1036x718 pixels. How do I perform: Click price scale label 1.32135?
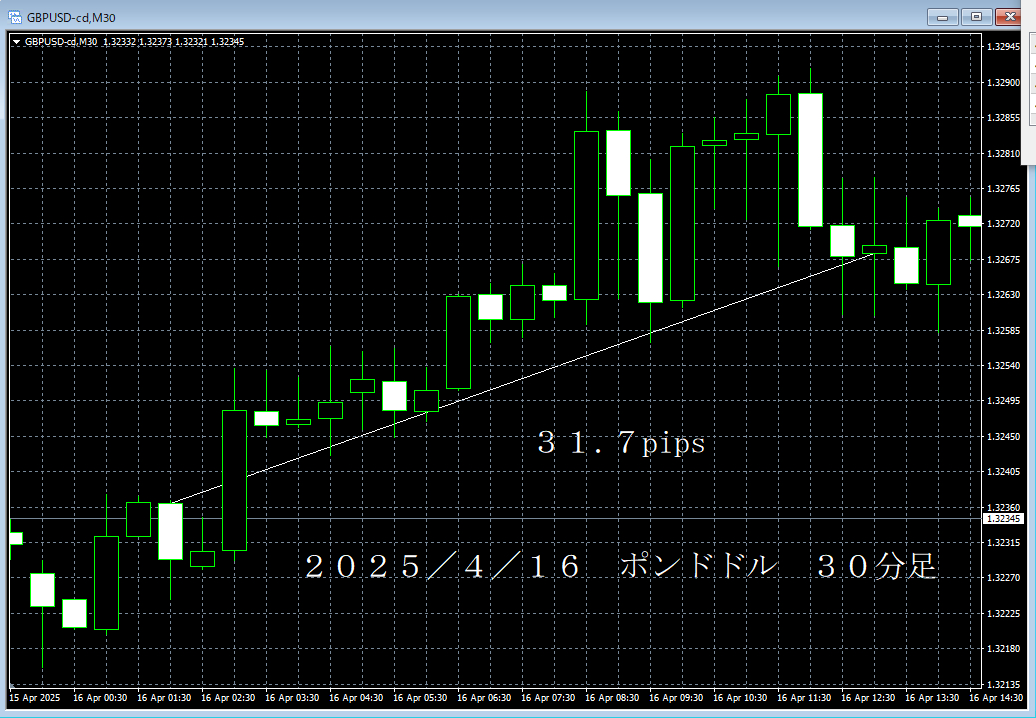(1003, 684)
